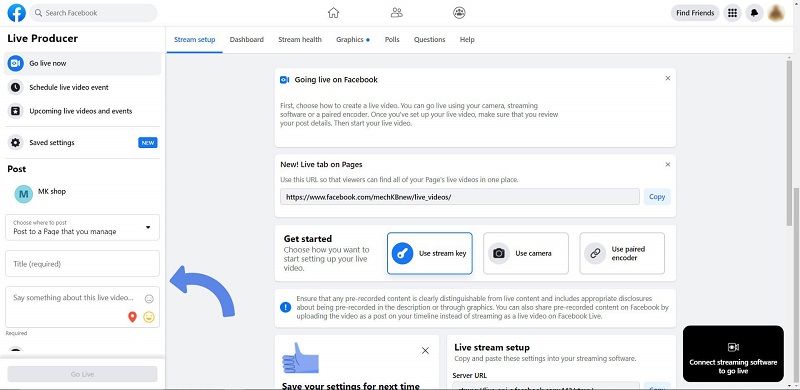Open the account profile avatar

(x=776, y=13)
